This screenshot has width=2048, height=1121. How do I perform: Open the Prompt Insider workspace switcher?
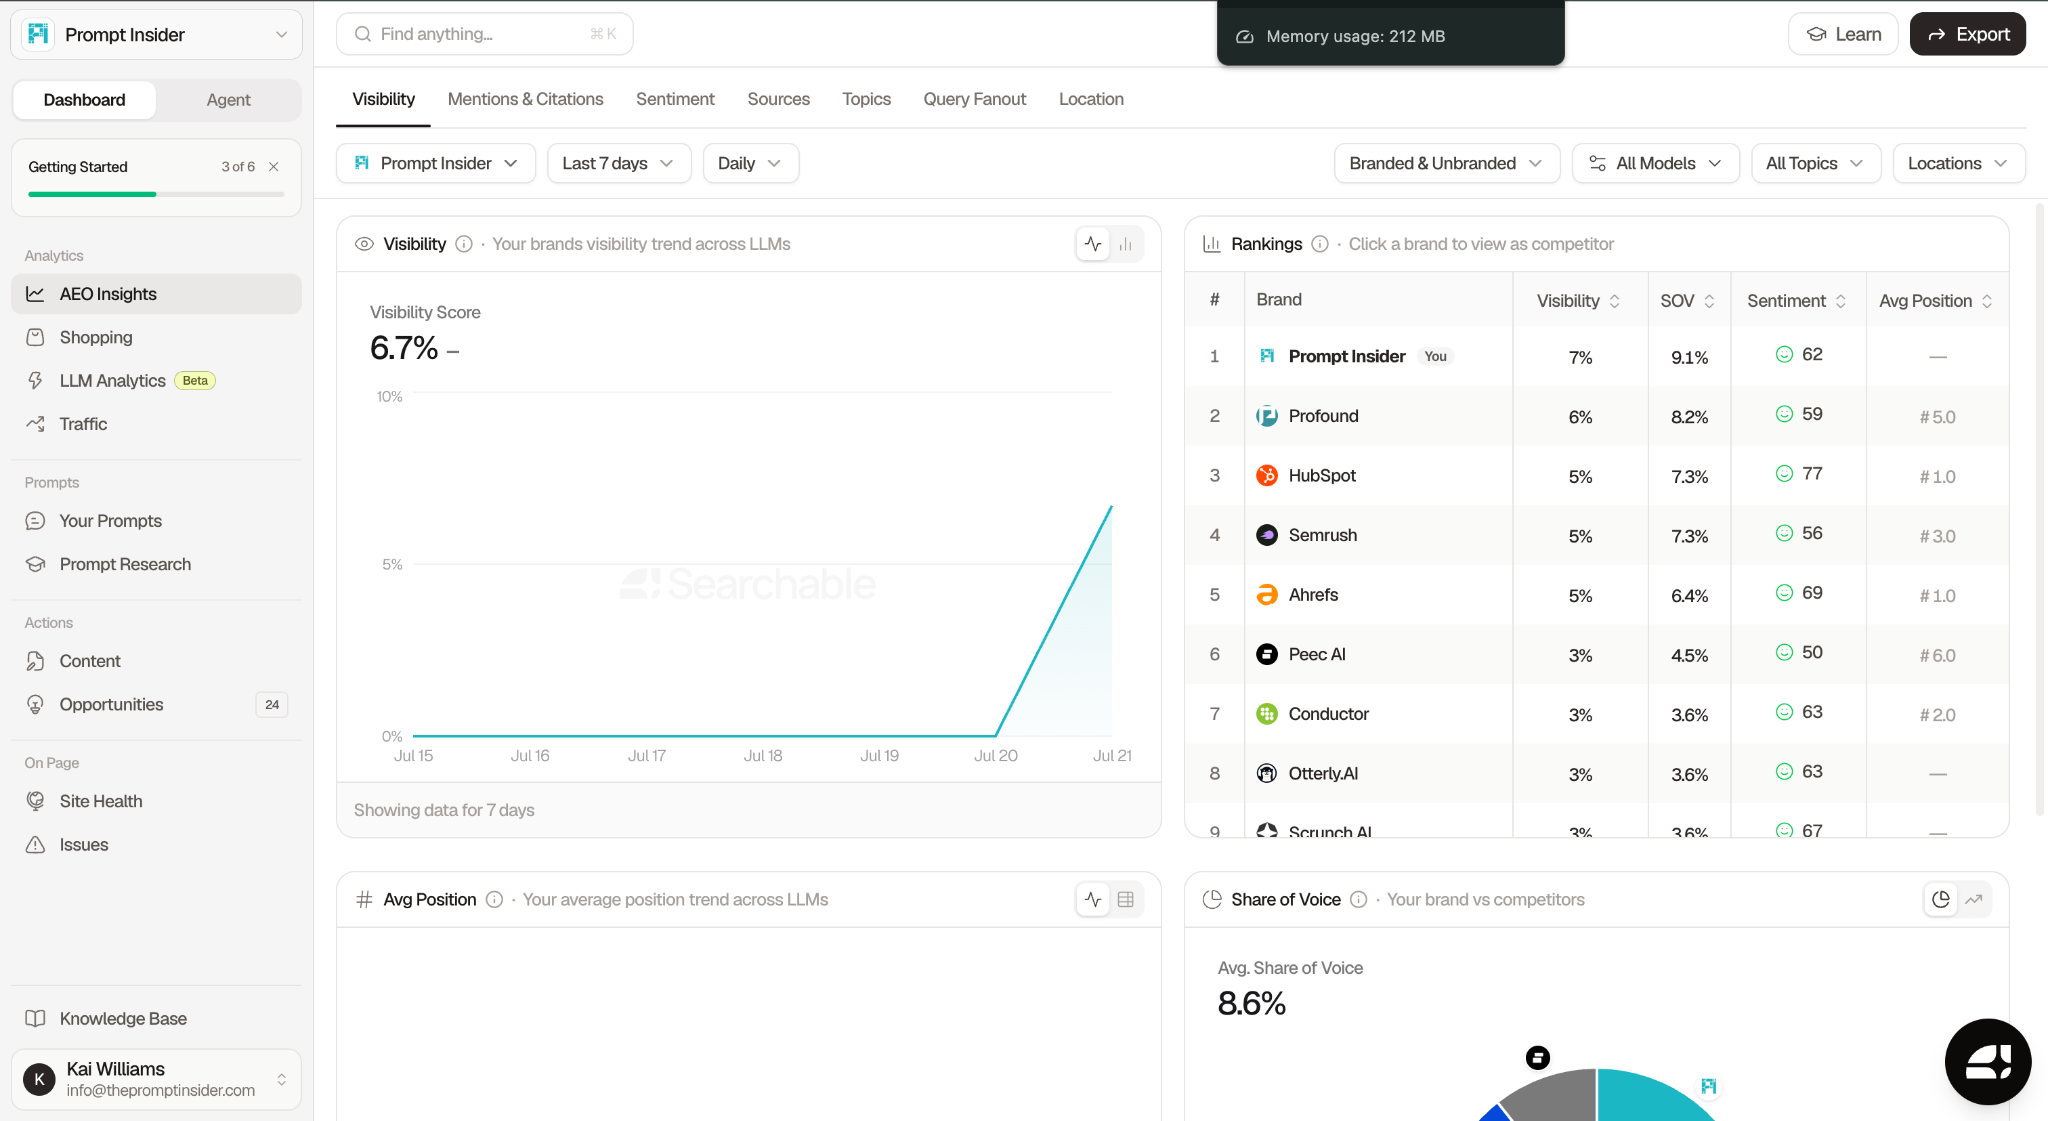click(156, 35)
